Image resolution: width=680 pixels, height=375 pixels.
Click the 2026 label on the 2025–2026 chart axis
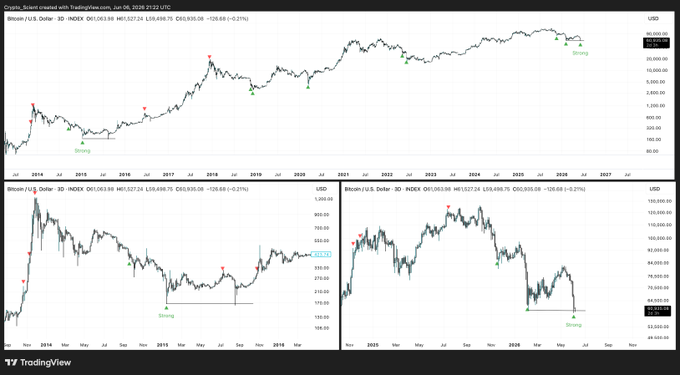point(514,345)
